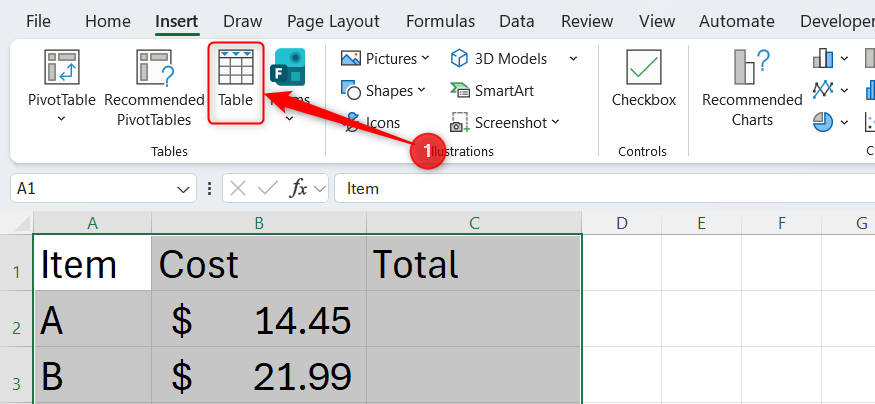Open the View tab
The width and height of the screenshot is (875, 404).
[x=657, y=21]
